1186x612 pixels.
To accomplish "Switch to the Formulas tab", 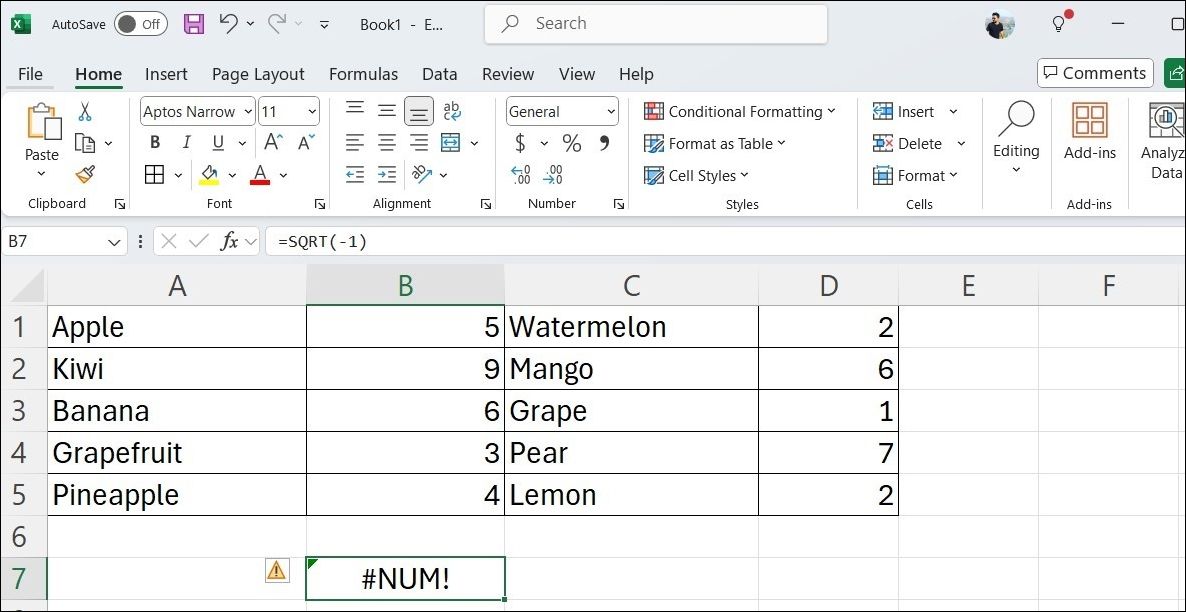I will [363, 74].
